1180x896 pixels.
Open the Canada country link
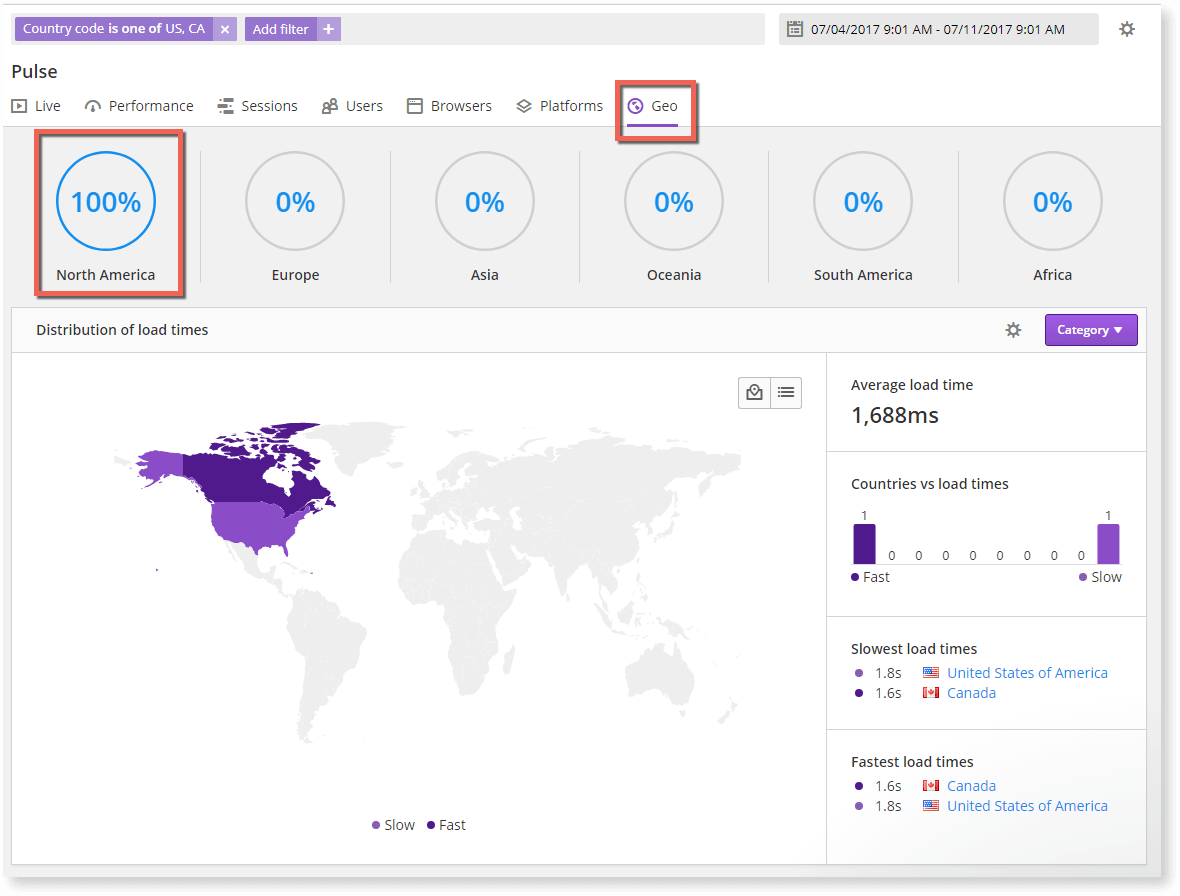point(970,692)
